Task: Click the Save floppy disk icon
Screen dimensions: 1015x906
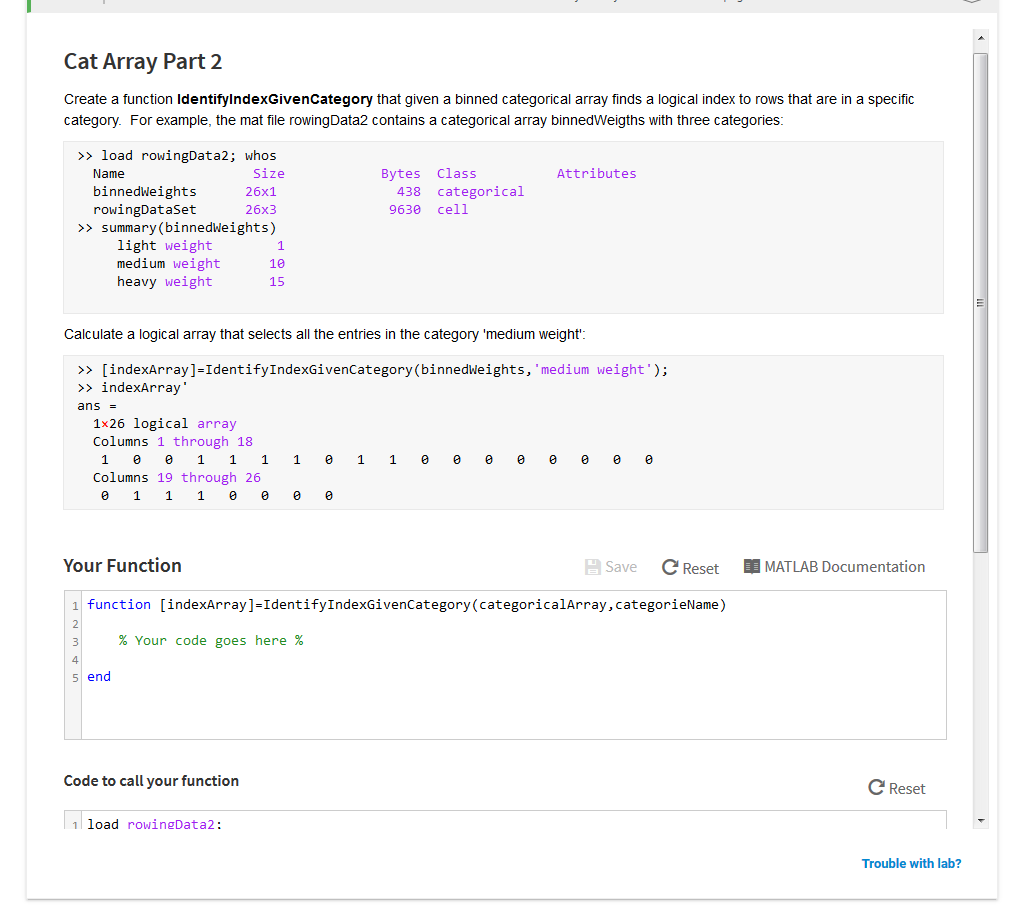Action: click(x=592, y=568)
